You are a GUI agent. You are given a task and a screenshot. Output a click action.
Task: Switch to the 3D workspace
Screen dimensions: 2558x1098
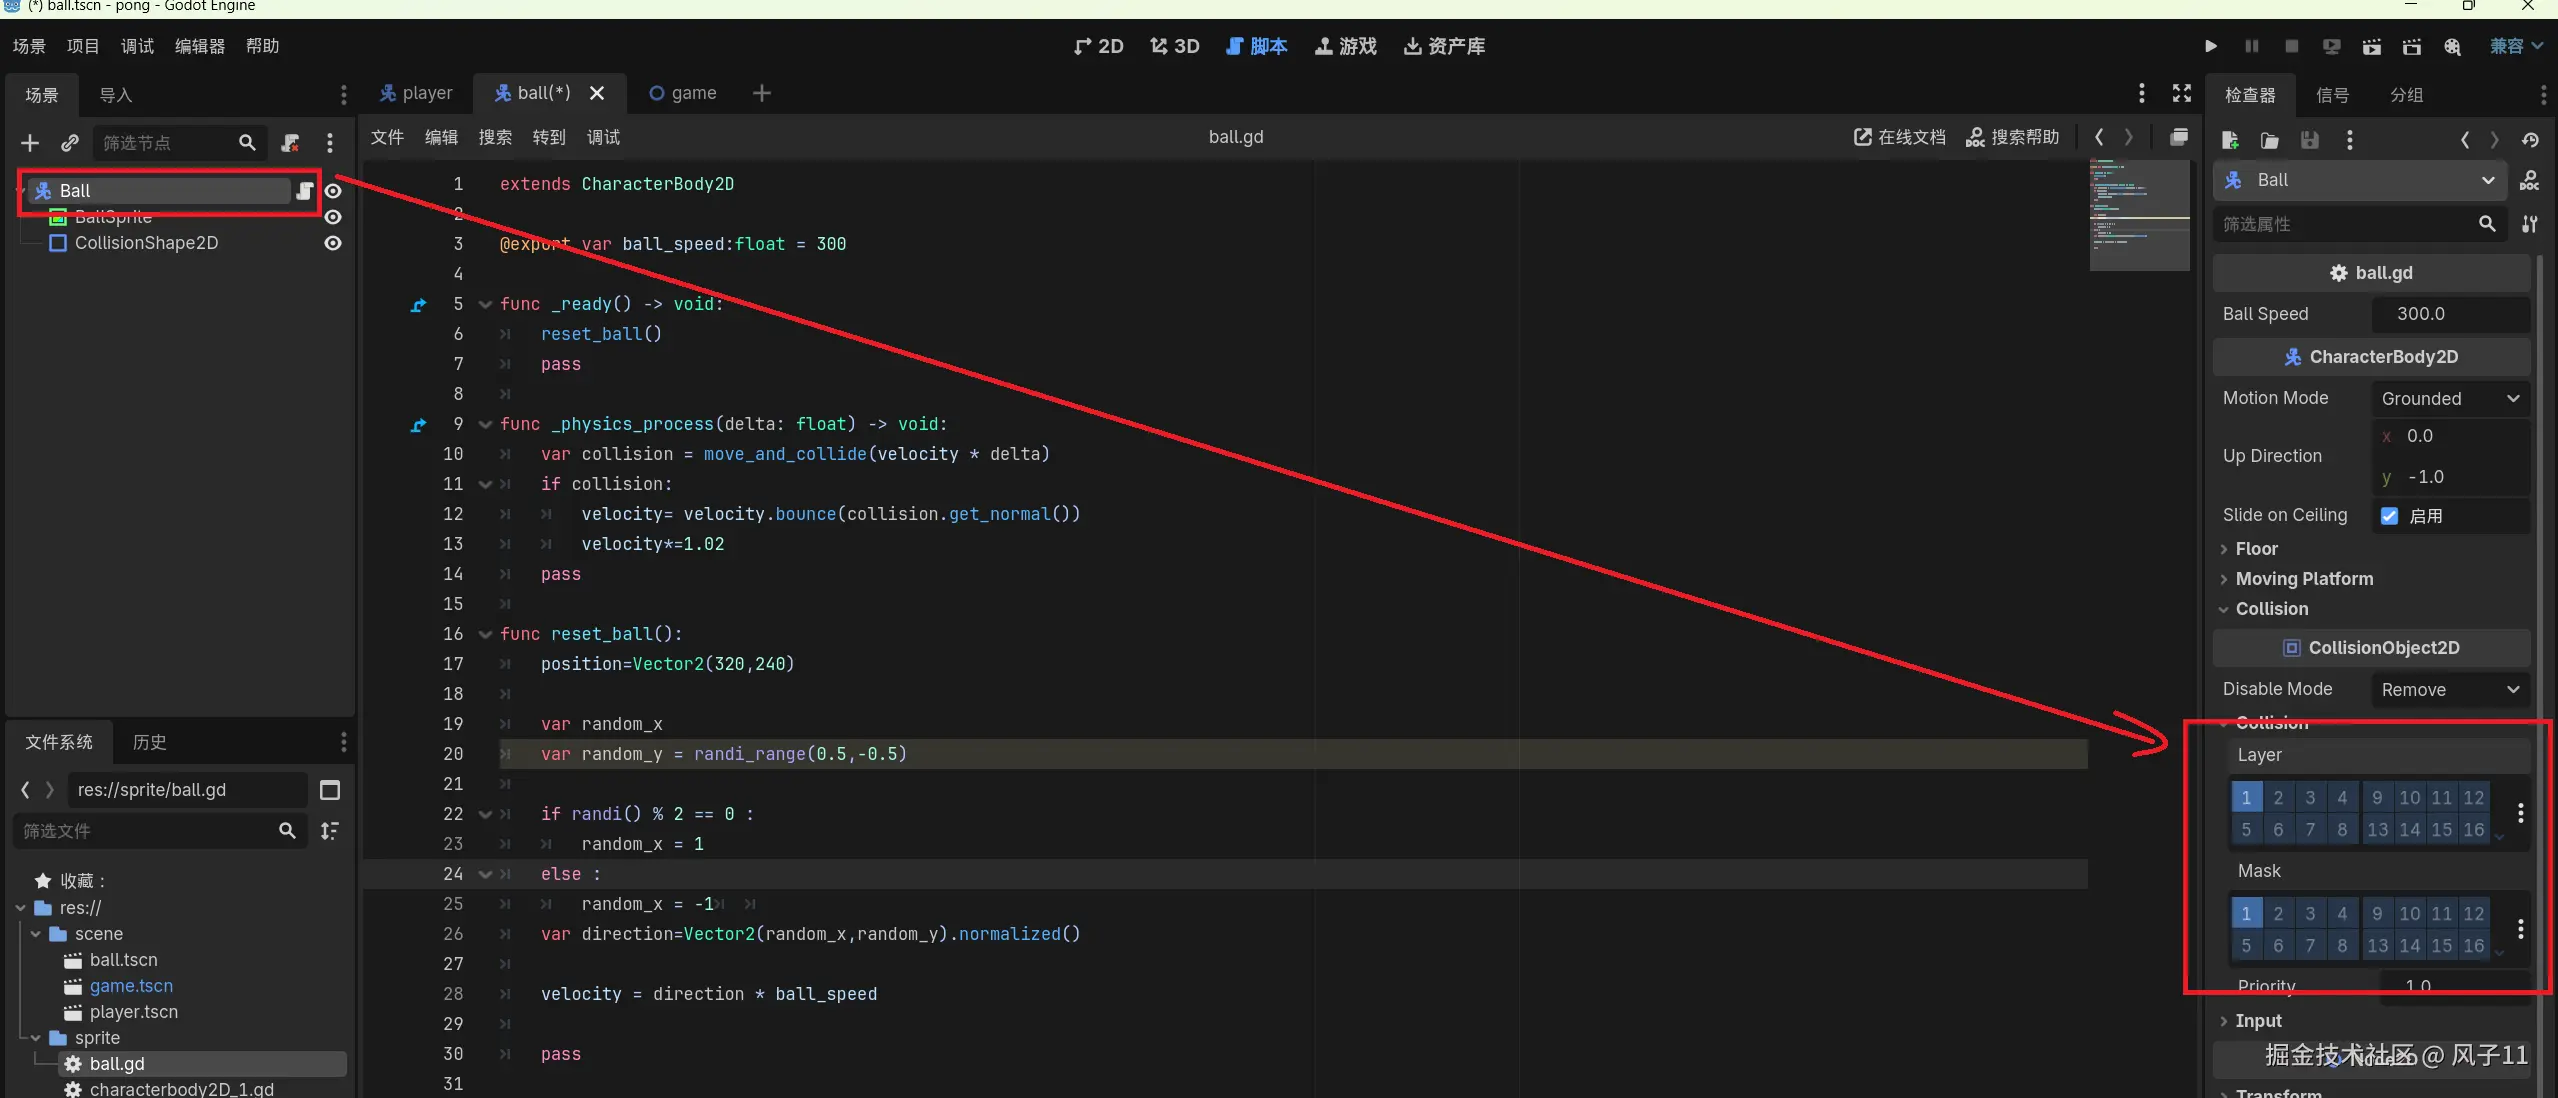(x=1174, y=46)
